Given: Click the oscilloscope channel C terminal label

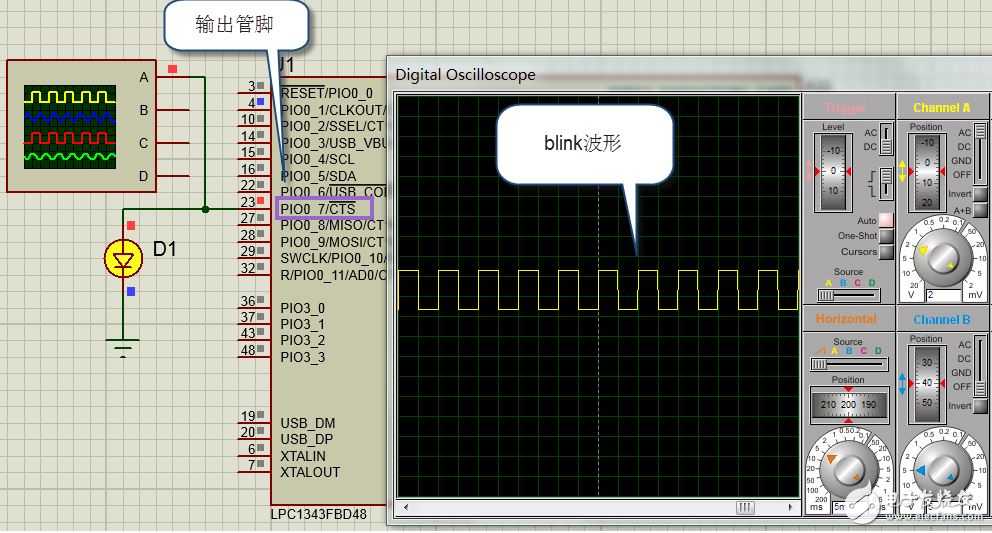Looking at the screenshot, I should 144,143.
